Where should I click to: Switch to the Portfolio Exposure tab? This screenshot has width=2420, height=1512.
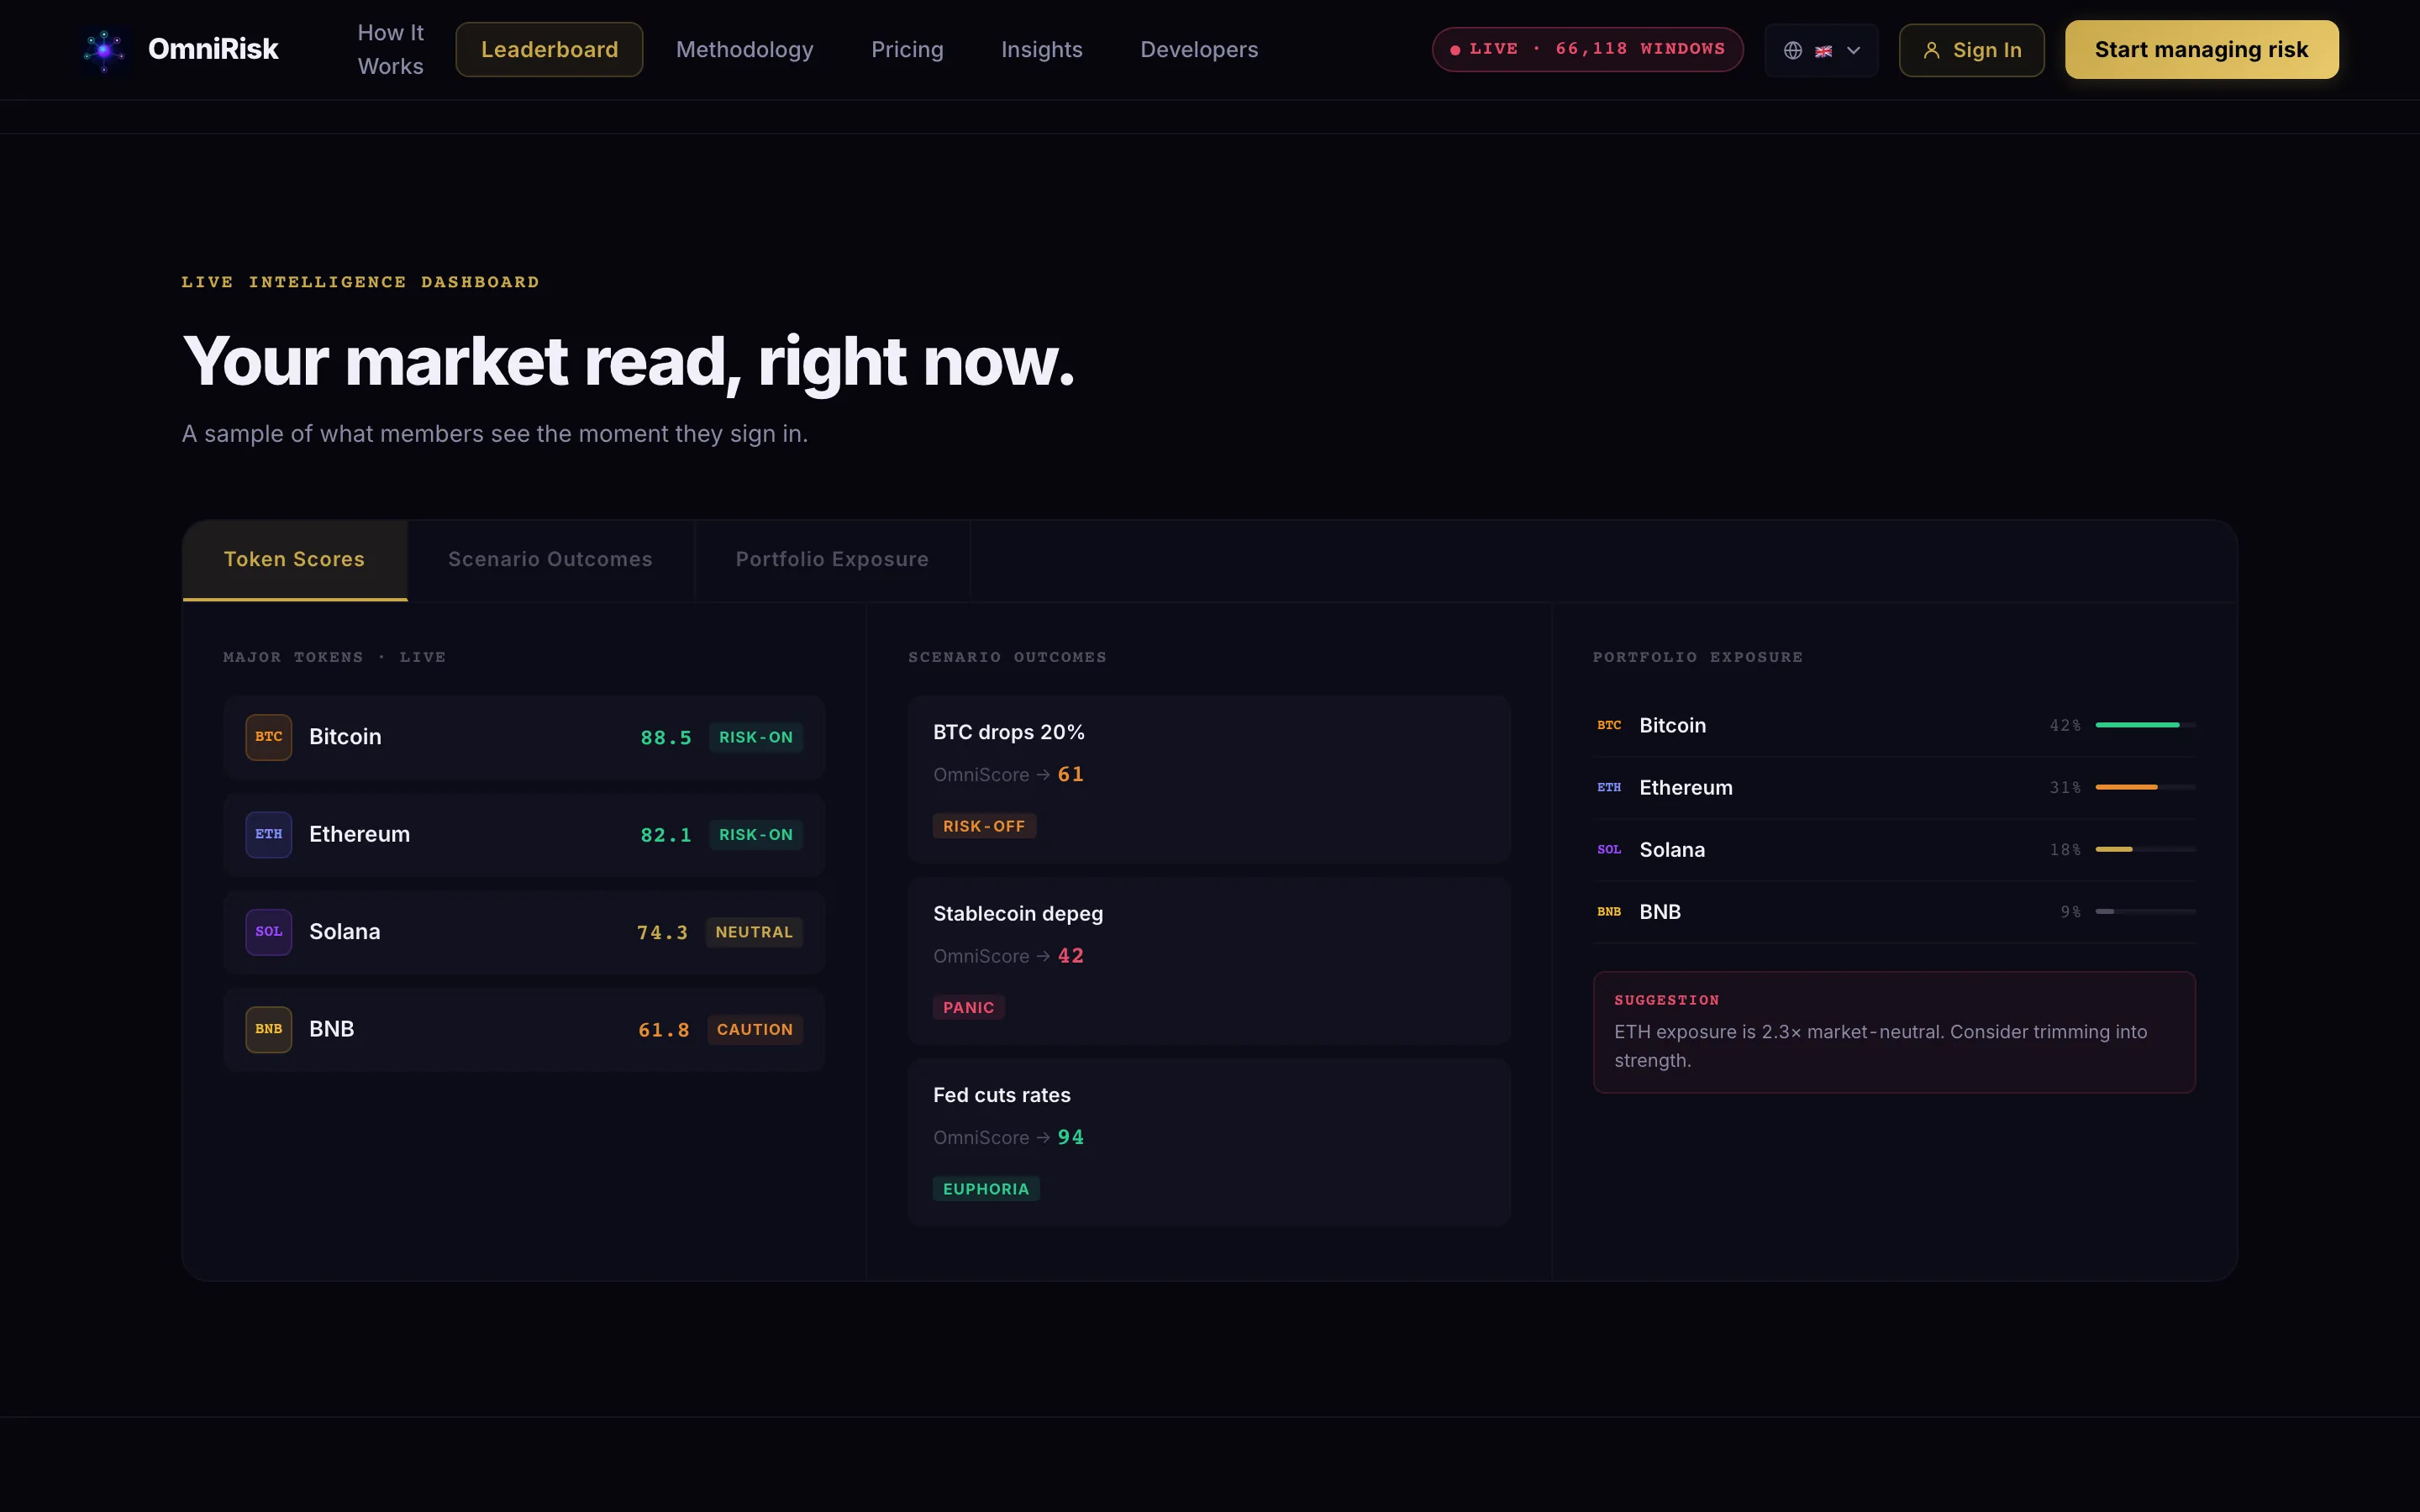[x=832, y=560]
